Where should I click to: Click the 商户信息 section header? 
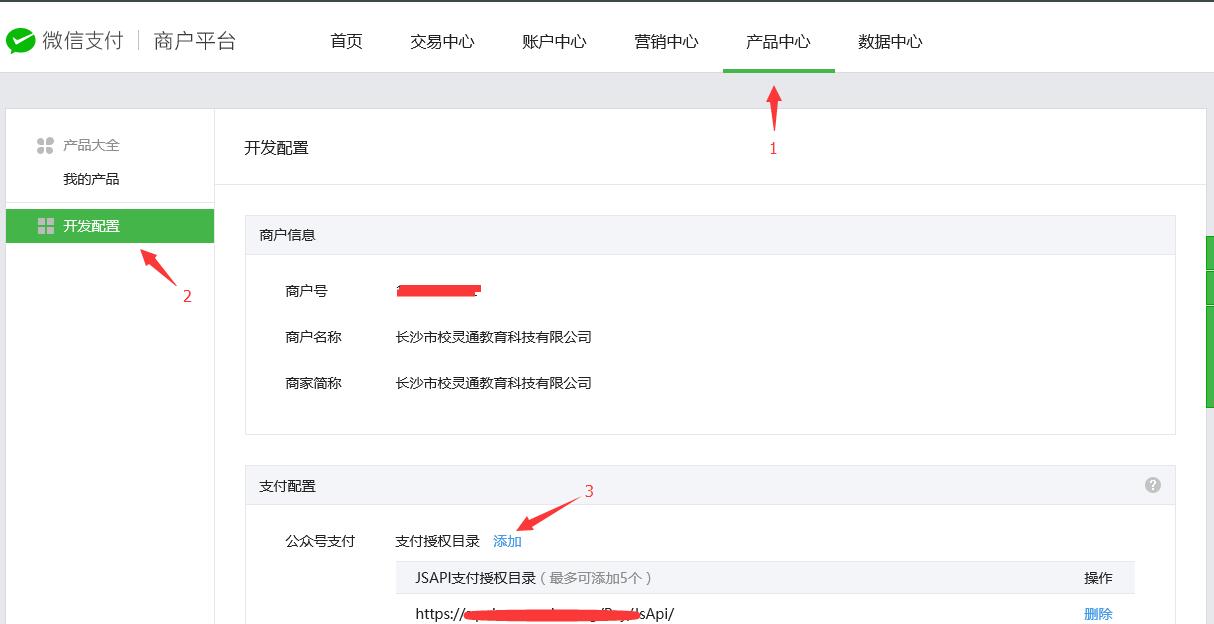(287, 235)
